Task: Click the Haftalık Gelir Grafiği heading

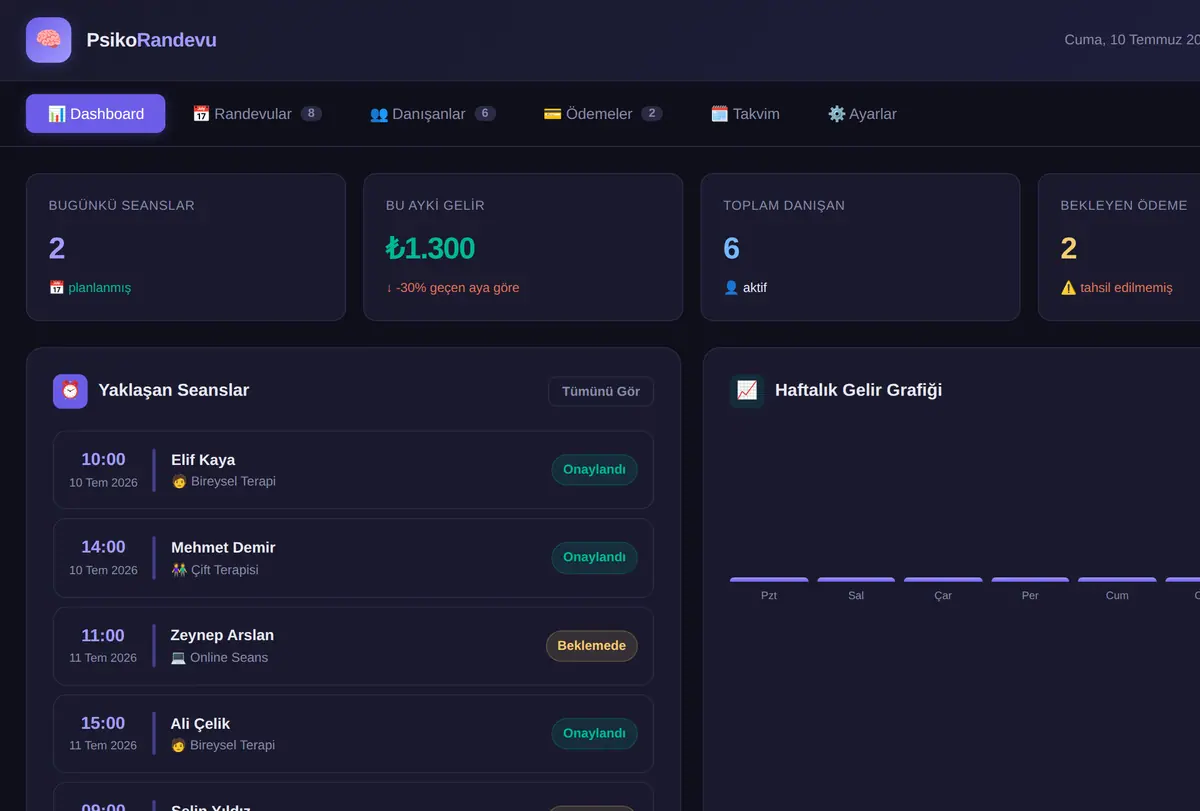Action: click(x=858, y=390)
